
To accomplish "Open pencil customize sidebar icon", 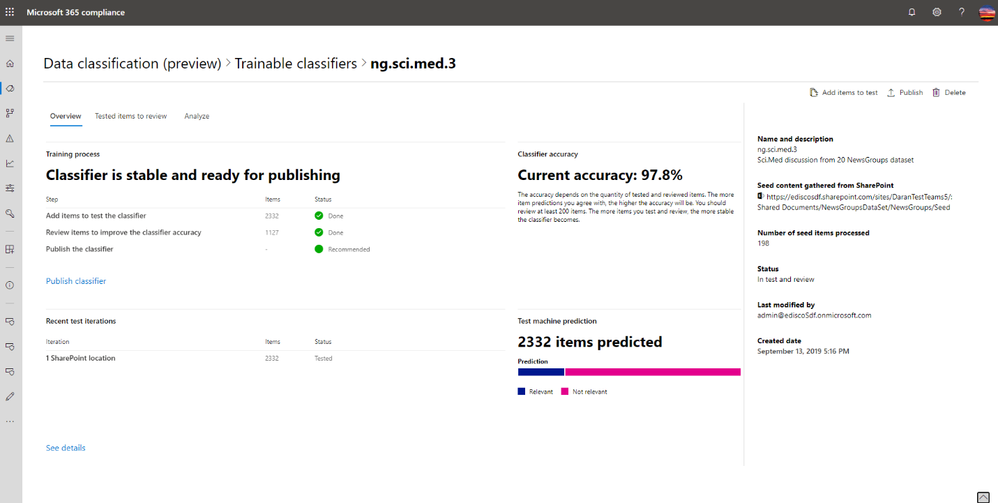I will (x=10, y=396).
